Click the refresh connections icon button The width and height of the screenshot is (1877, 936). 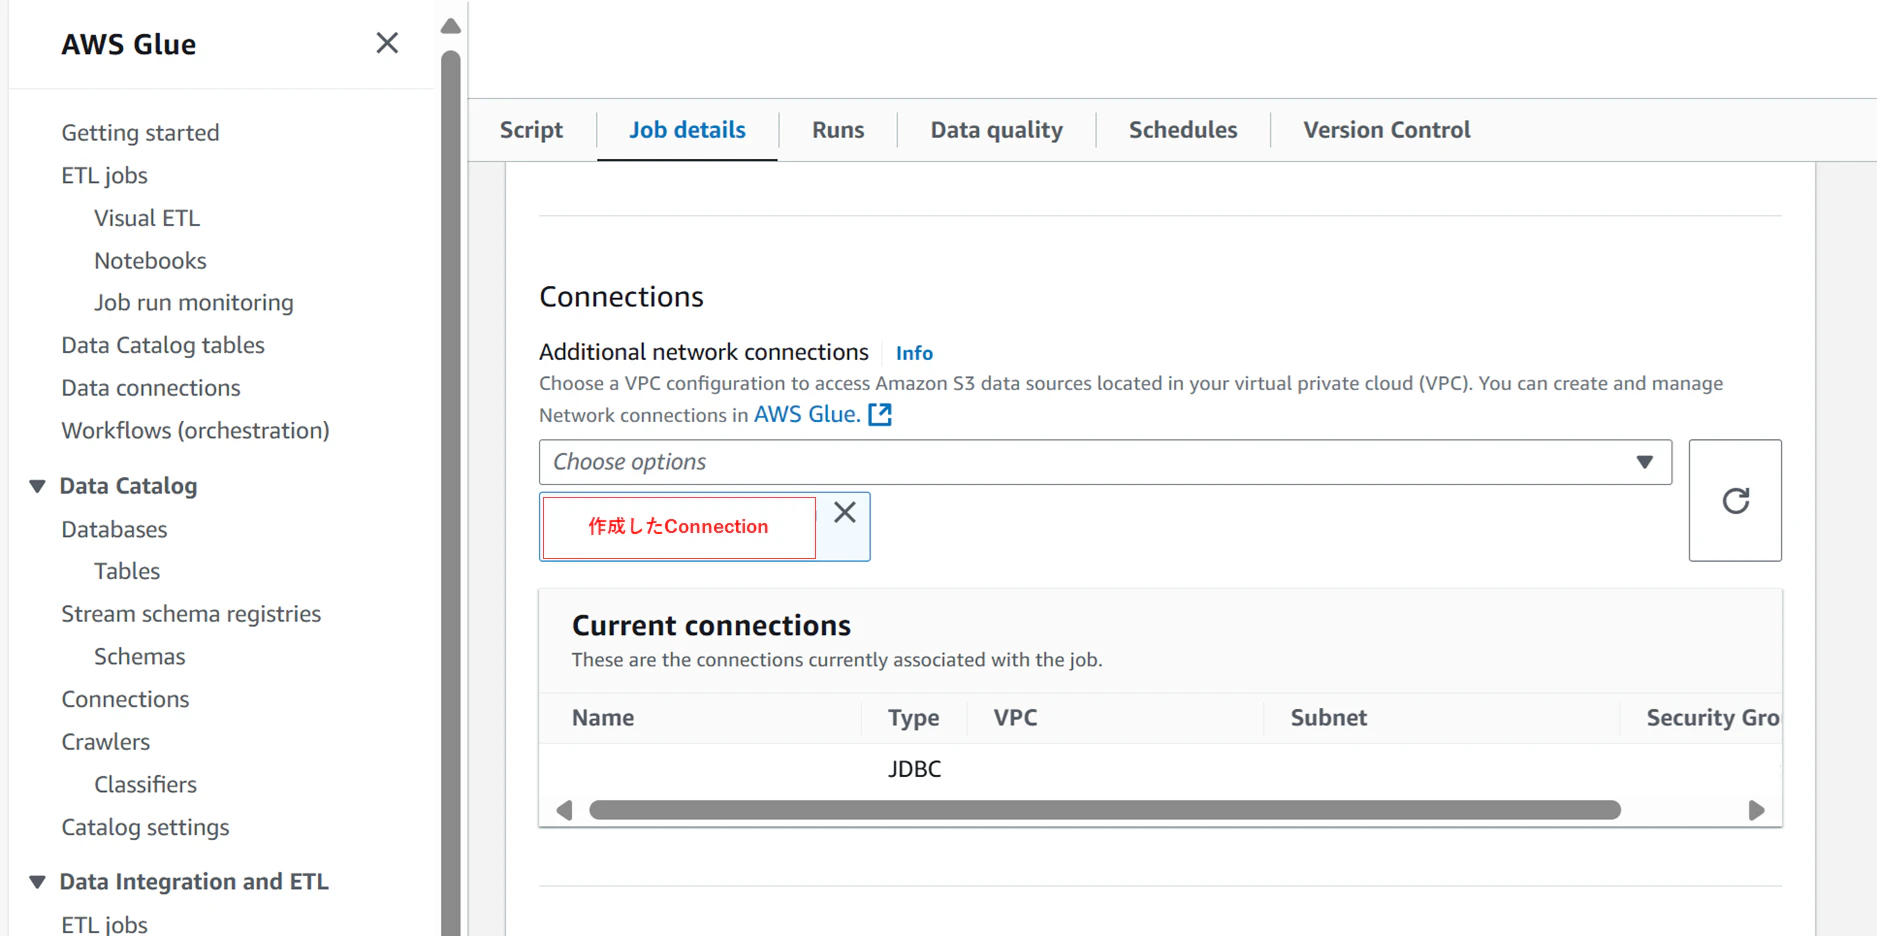tap(1735, 500)
